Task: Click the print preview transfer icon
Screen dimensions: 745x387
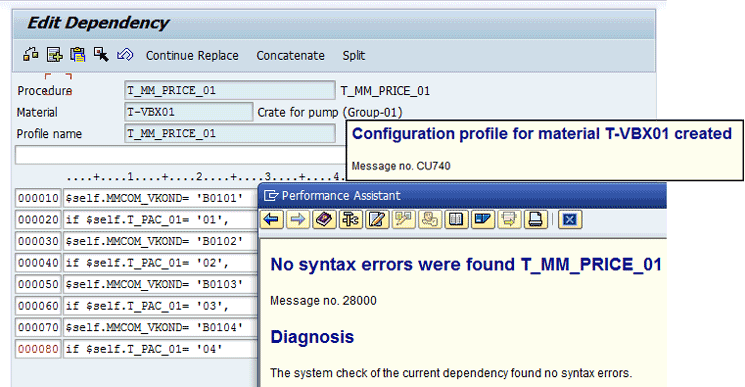Action: point(509,219)
